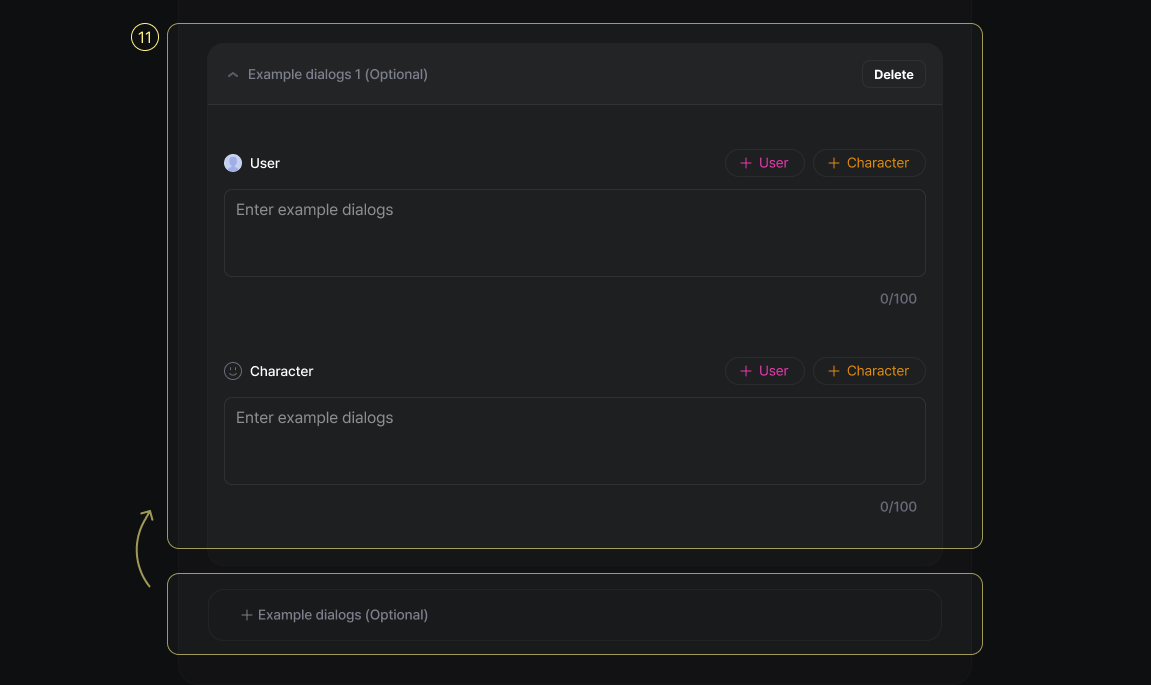The image size is (1151, 685).
Task: Click the yellow circled number 11 badge
Action: [145, 38]
